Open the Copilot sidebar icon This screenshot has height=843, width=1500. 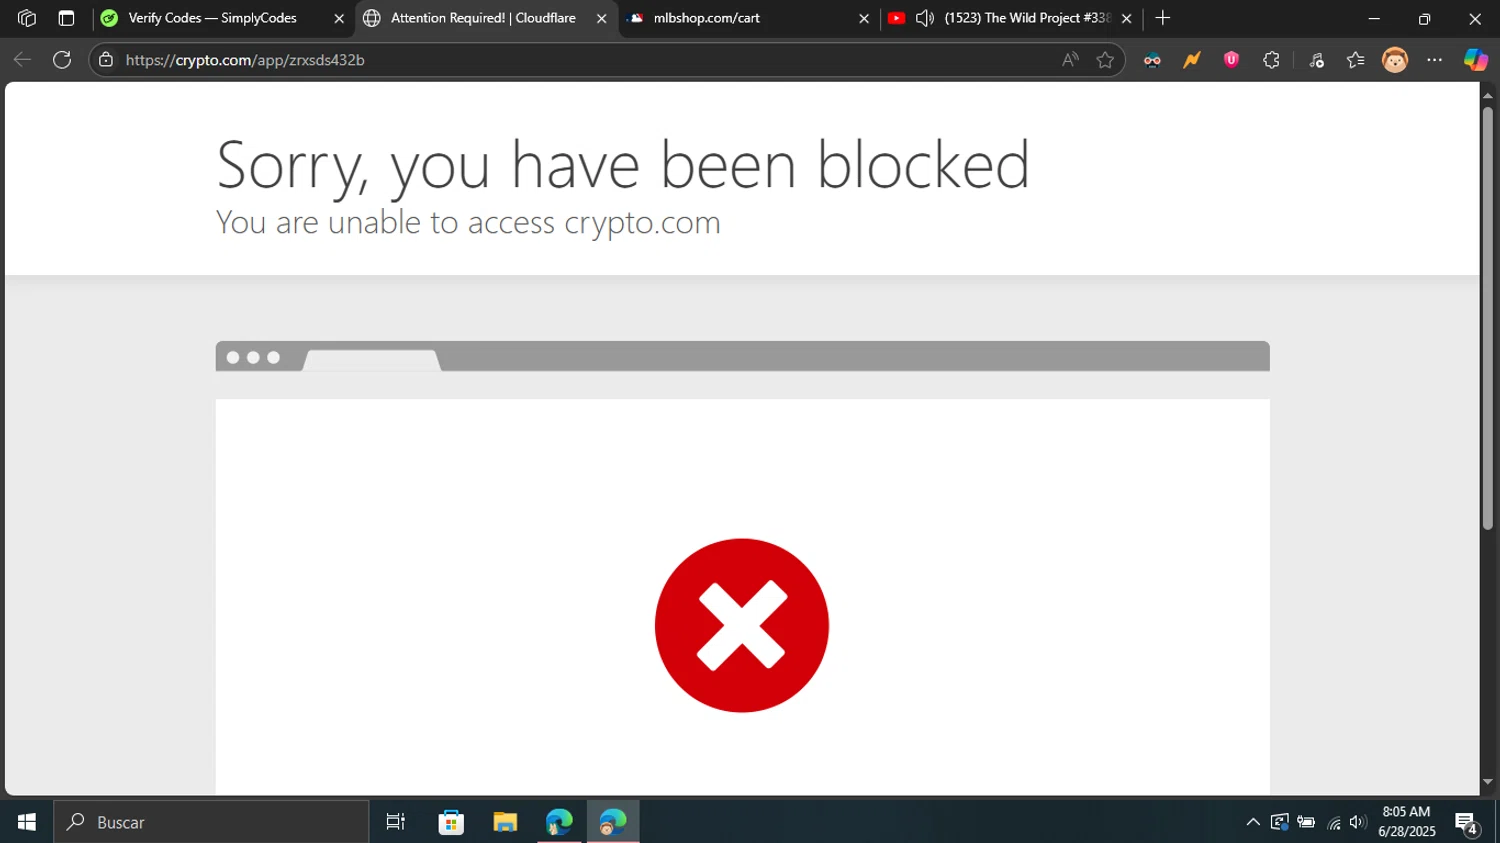tap(1476, 60)
